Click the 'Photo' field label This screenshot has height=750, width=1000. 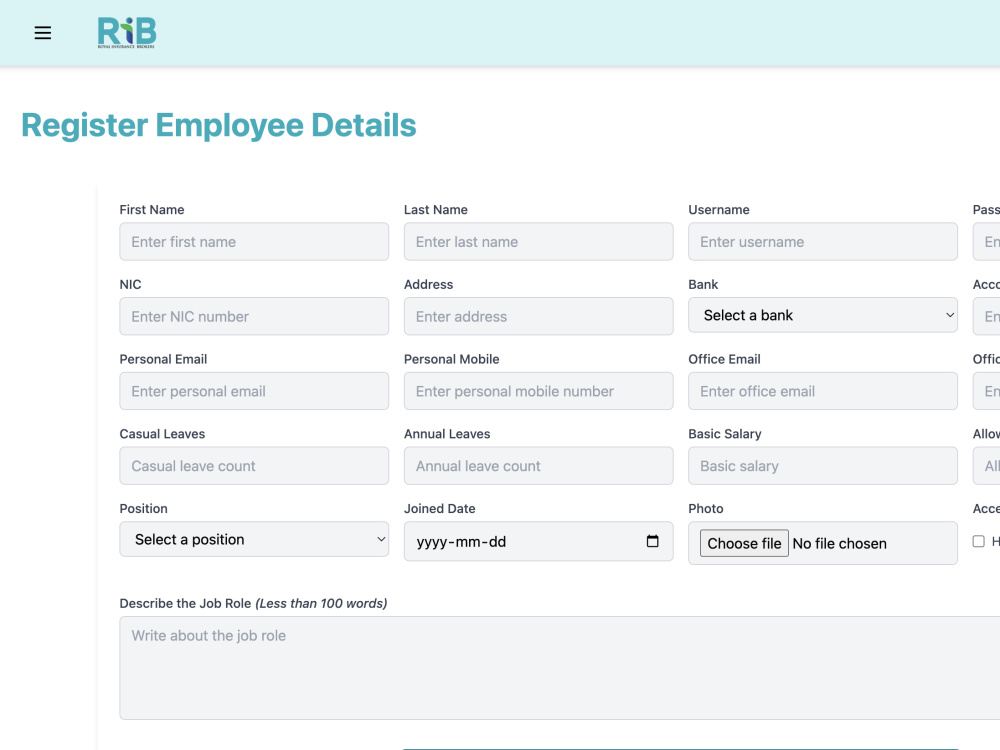[x=705, y=508]
